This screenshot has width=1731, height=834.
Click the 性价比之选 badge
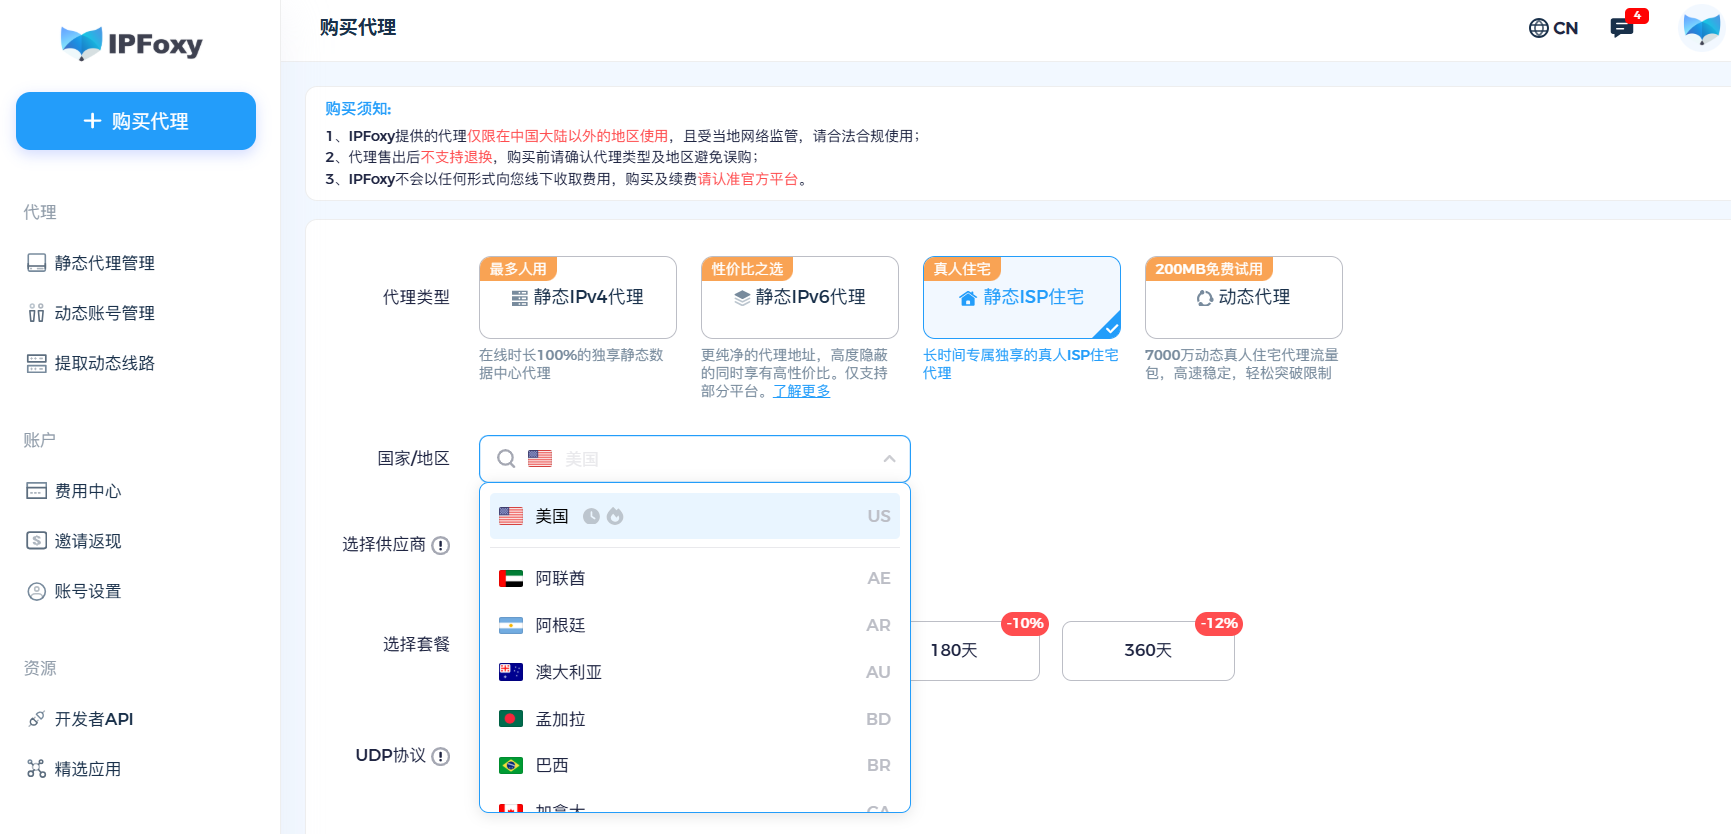tap(747, 269)
